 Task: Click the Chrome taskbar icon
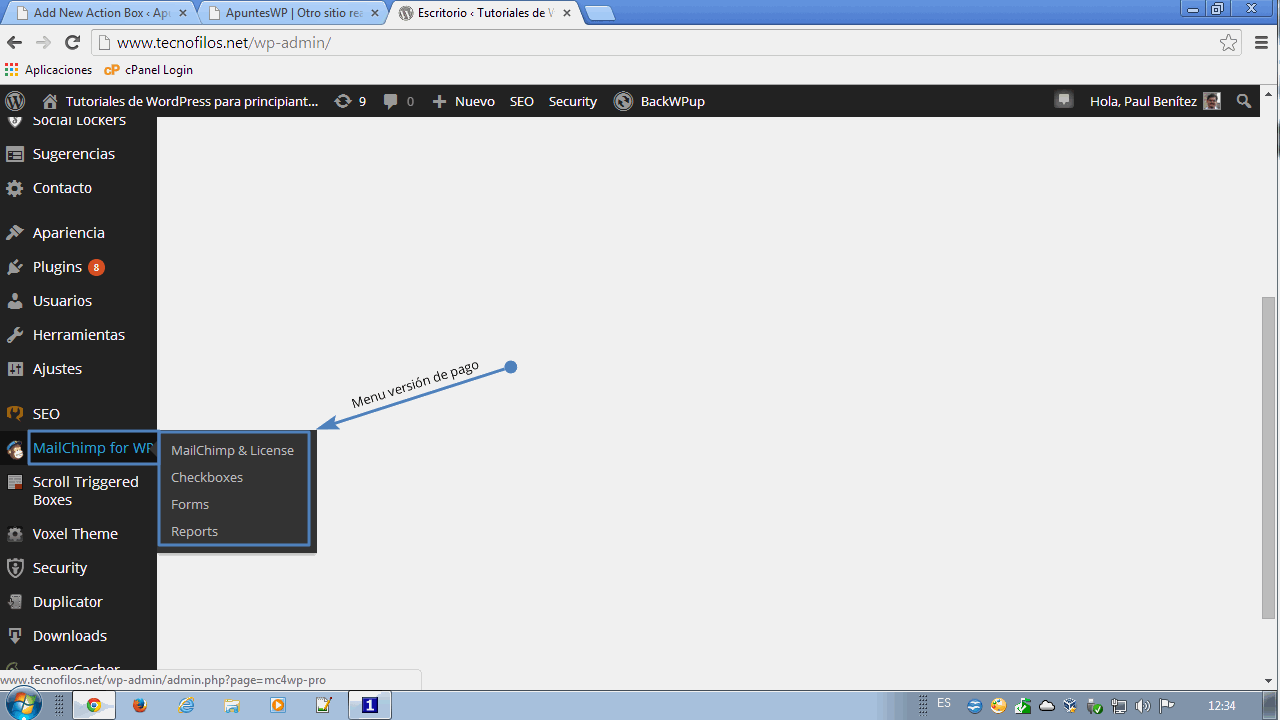(x=93, y=705)
